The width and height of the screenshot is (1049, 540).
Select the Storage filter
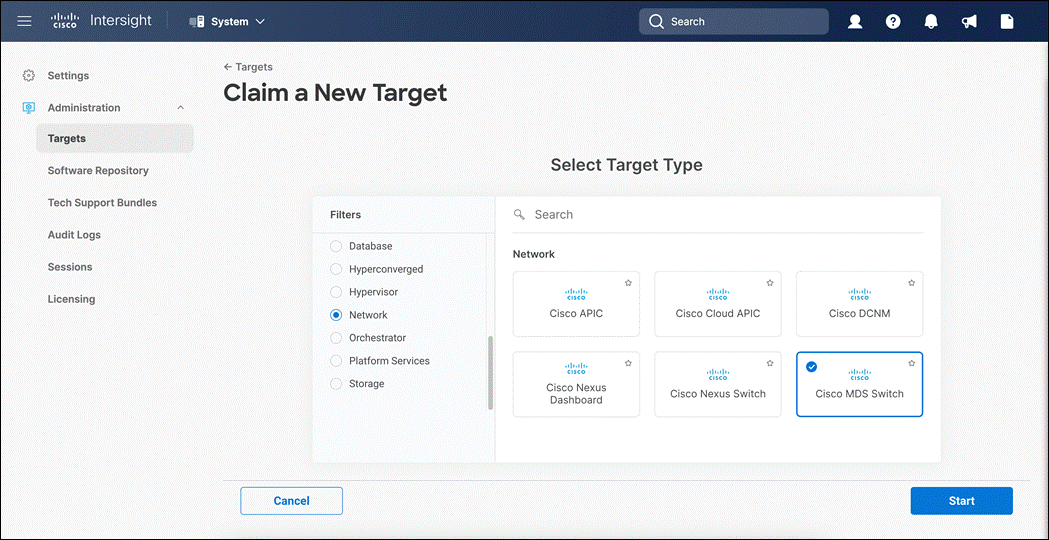click(x=337, y=384)
